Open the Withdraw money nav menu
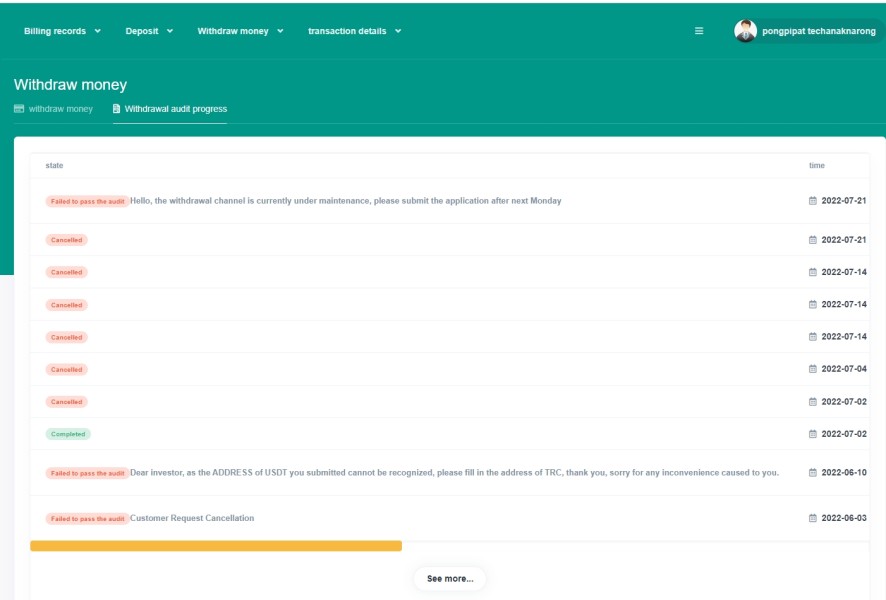 click(x=233, y=31)
